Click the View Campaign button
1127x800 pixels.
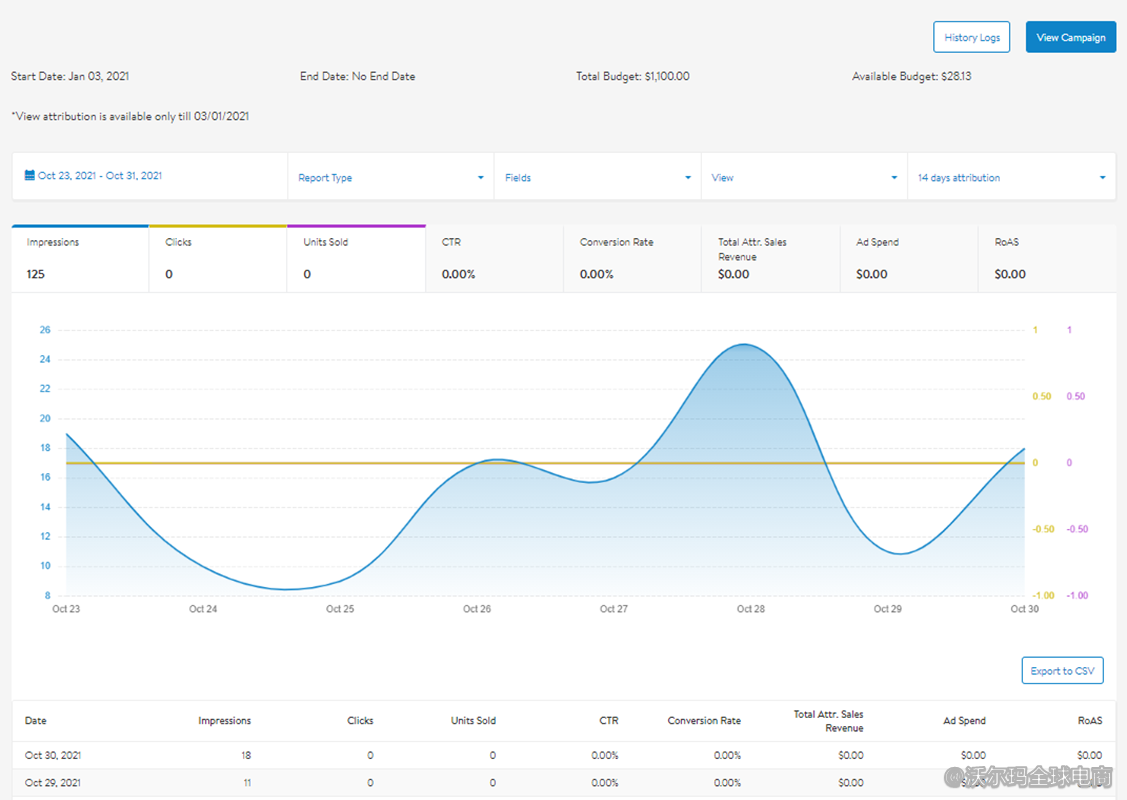[1070, 37]
